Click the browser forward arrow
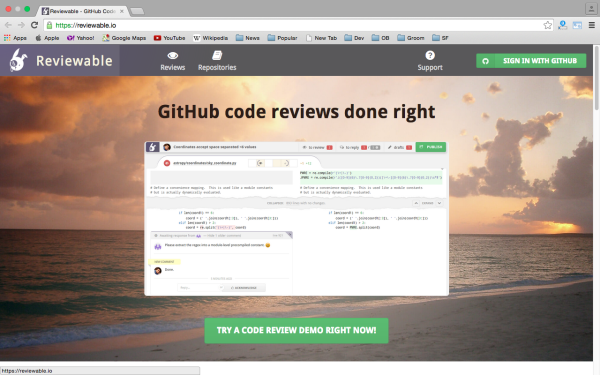Image resolution: width=600 pixels, height=375 pixels. click(x=21, y=25)
